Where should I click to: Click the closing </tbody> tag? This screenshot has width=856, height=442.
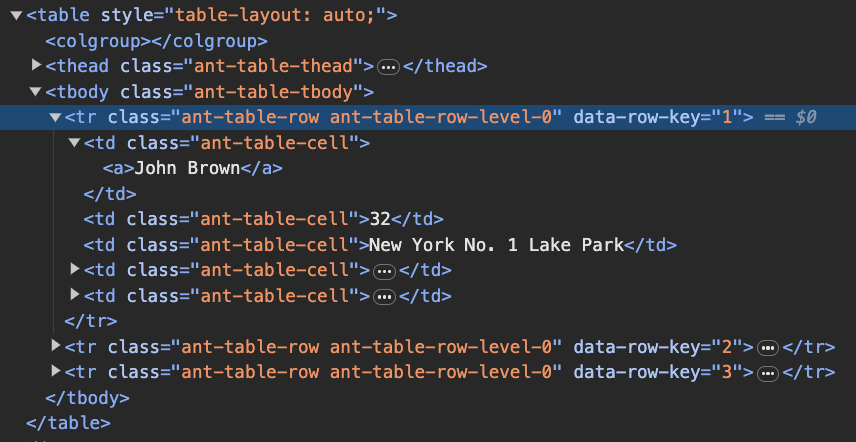(x=87, y=398)
